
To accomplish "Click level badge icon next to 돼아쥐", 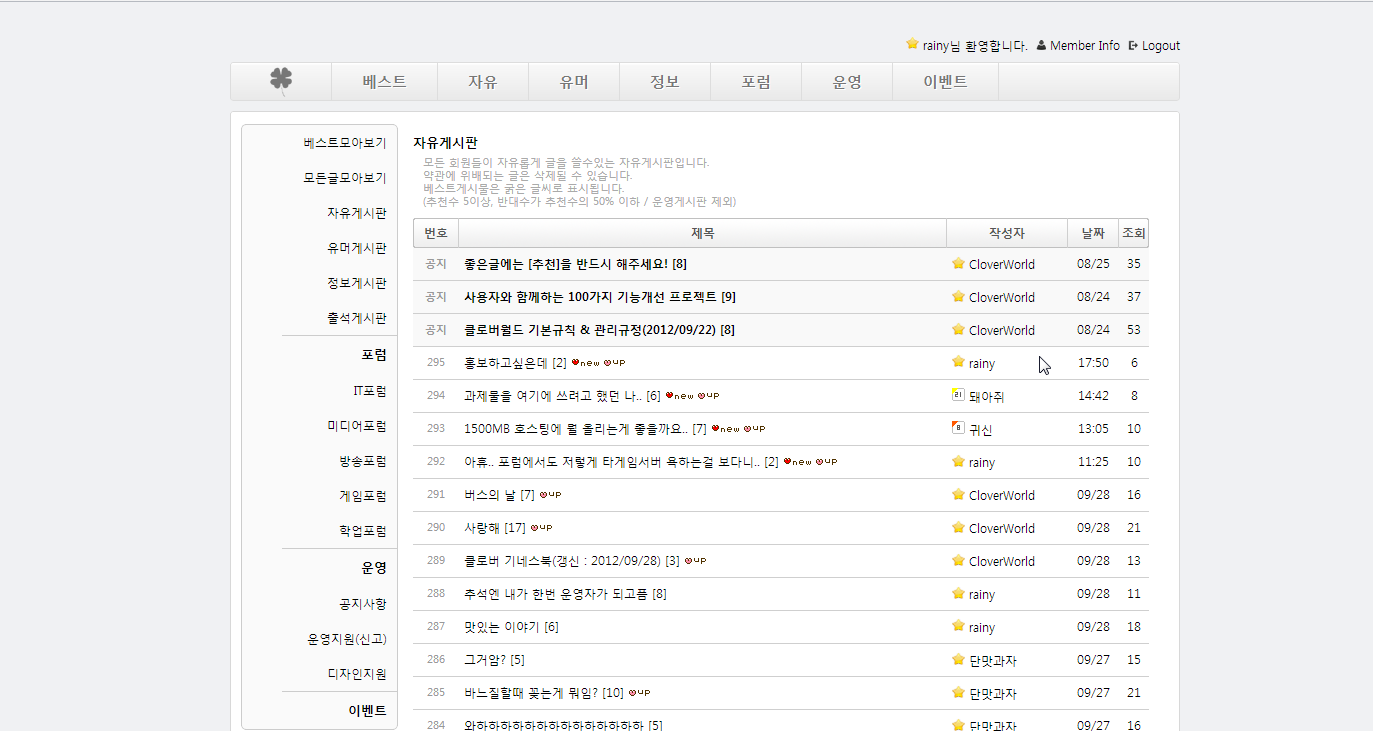I will pyautogui.click(x=958, y=395).
